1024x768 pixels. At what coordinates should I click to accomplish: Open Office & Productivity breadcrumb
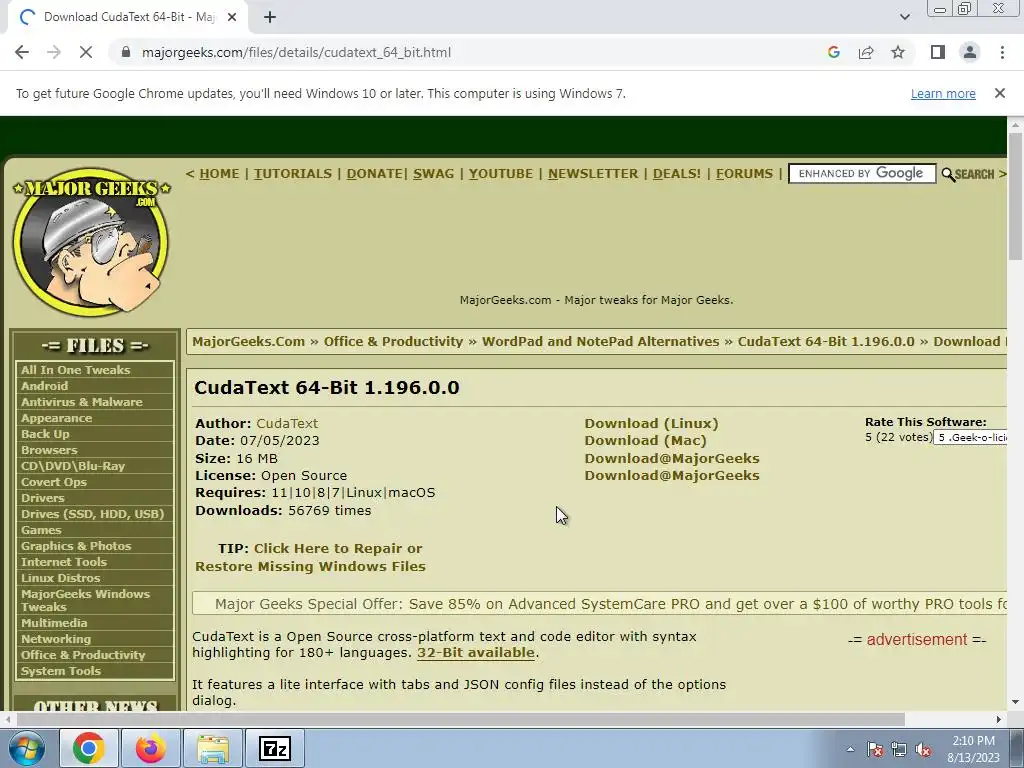tap(393, 342)
